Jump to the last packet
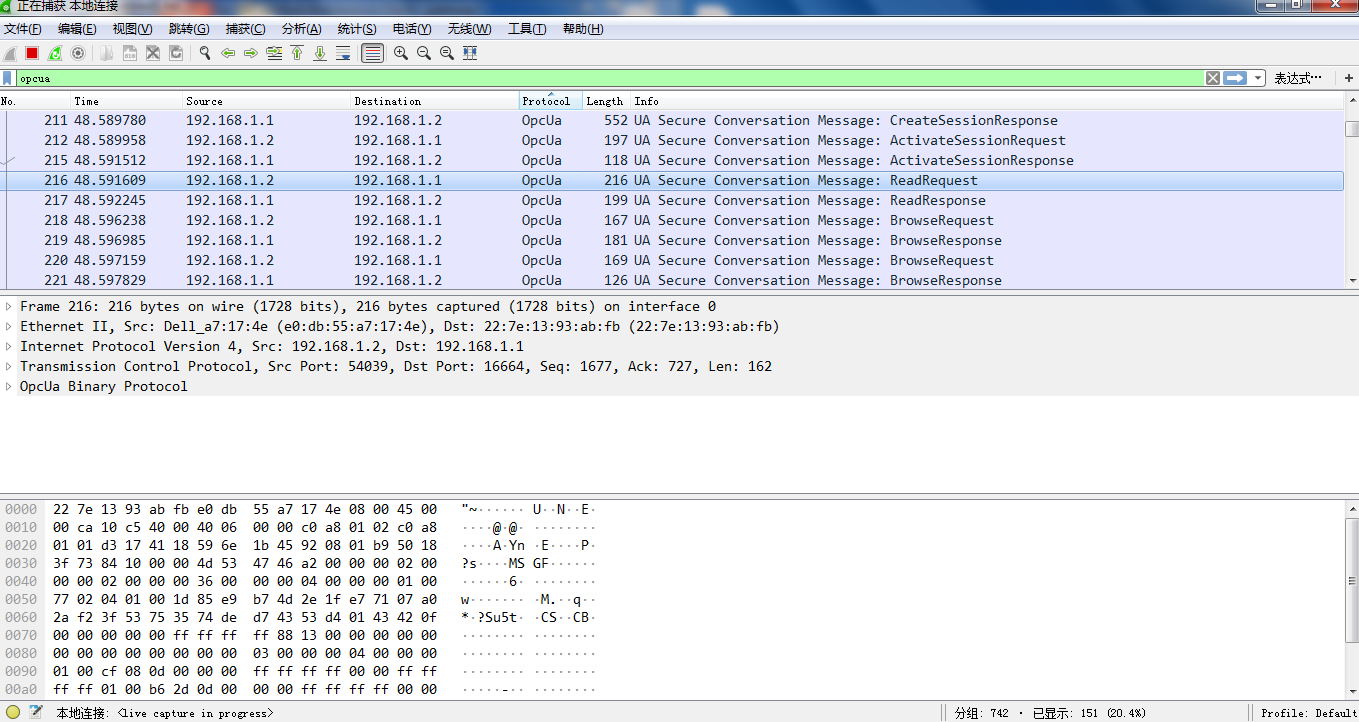 pos(320,53)
